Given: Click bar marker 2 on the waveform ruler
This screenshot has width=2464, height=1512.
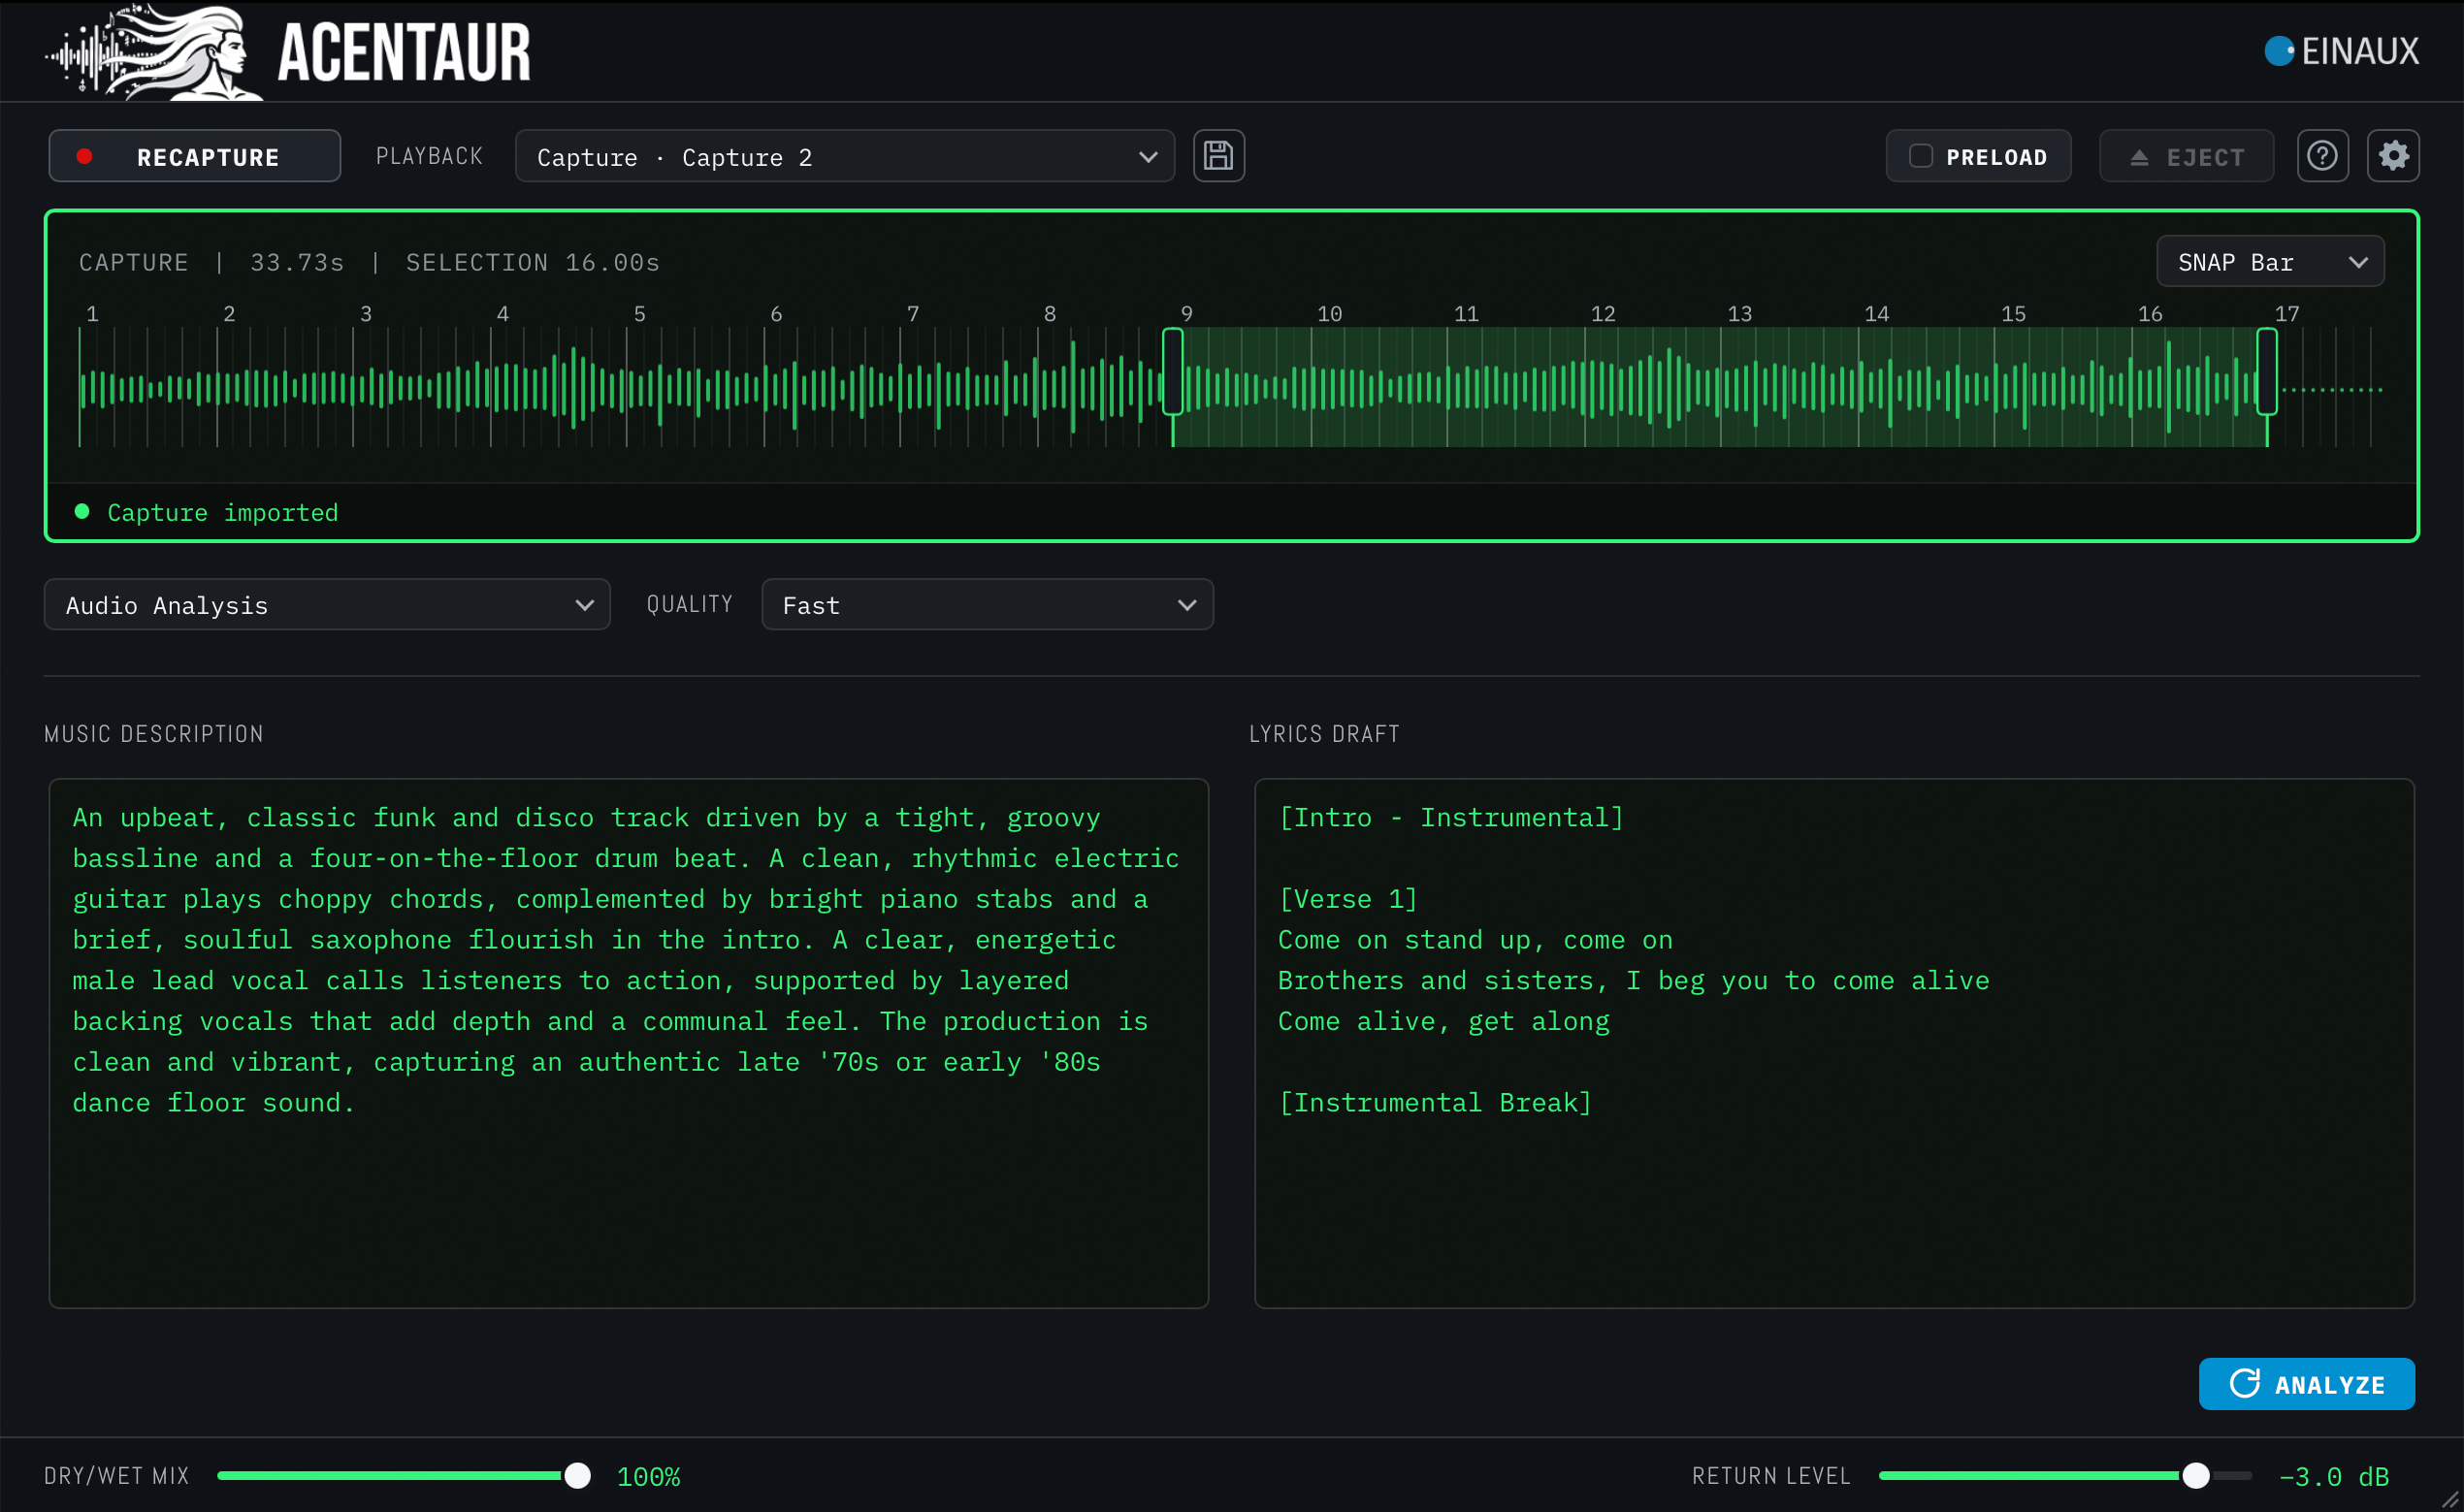Looking at the screenshot, I should [229, 314].
